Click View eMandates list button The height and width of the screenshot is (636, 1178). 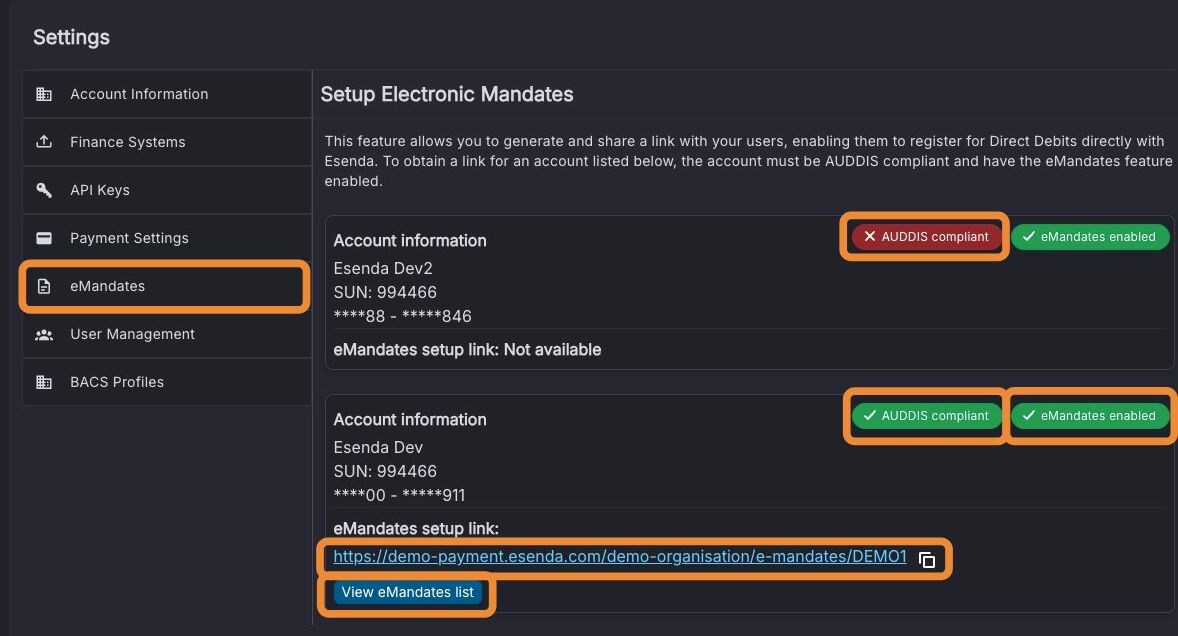pyautogui.click(x=407, y=592)
